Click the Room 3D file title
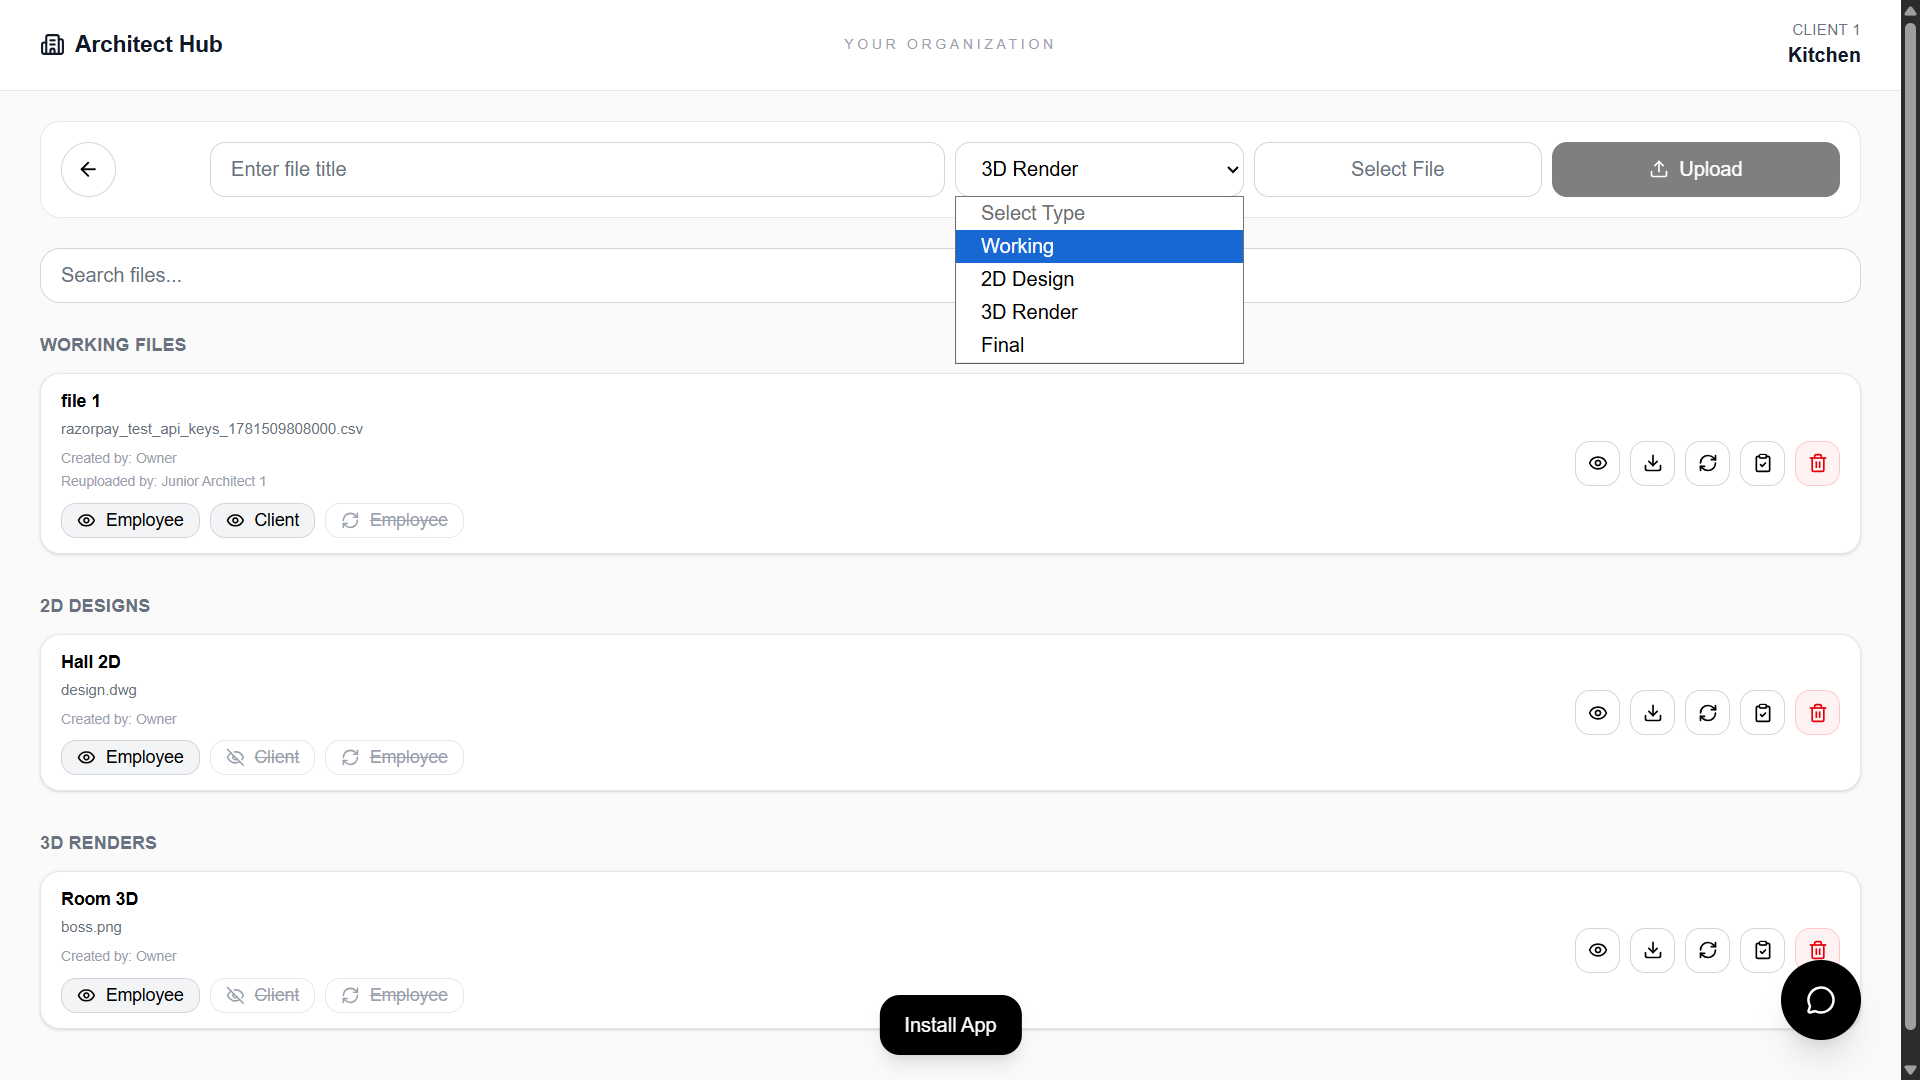This screenshot has height=1080, width=1920. (100, 899)
